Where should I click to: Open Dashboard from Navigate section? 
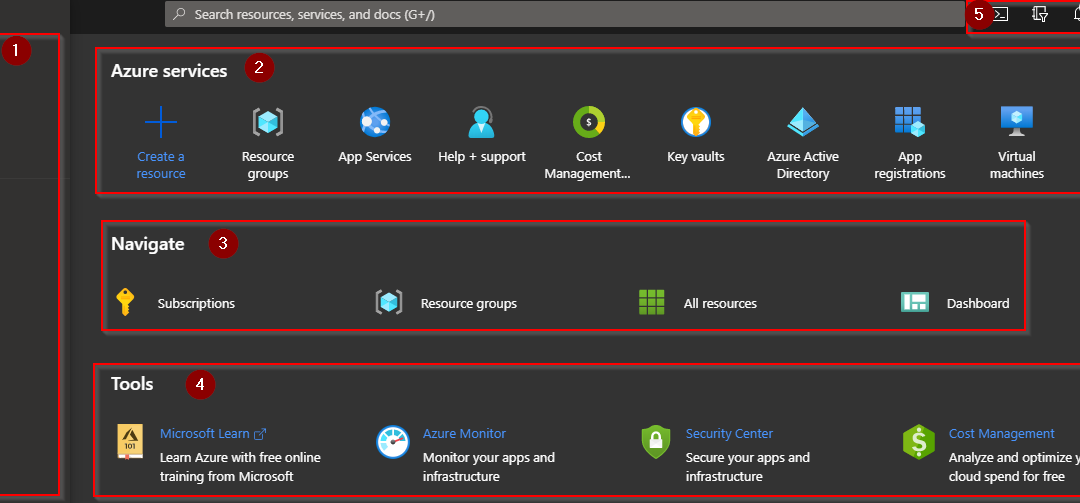[978, 303]
